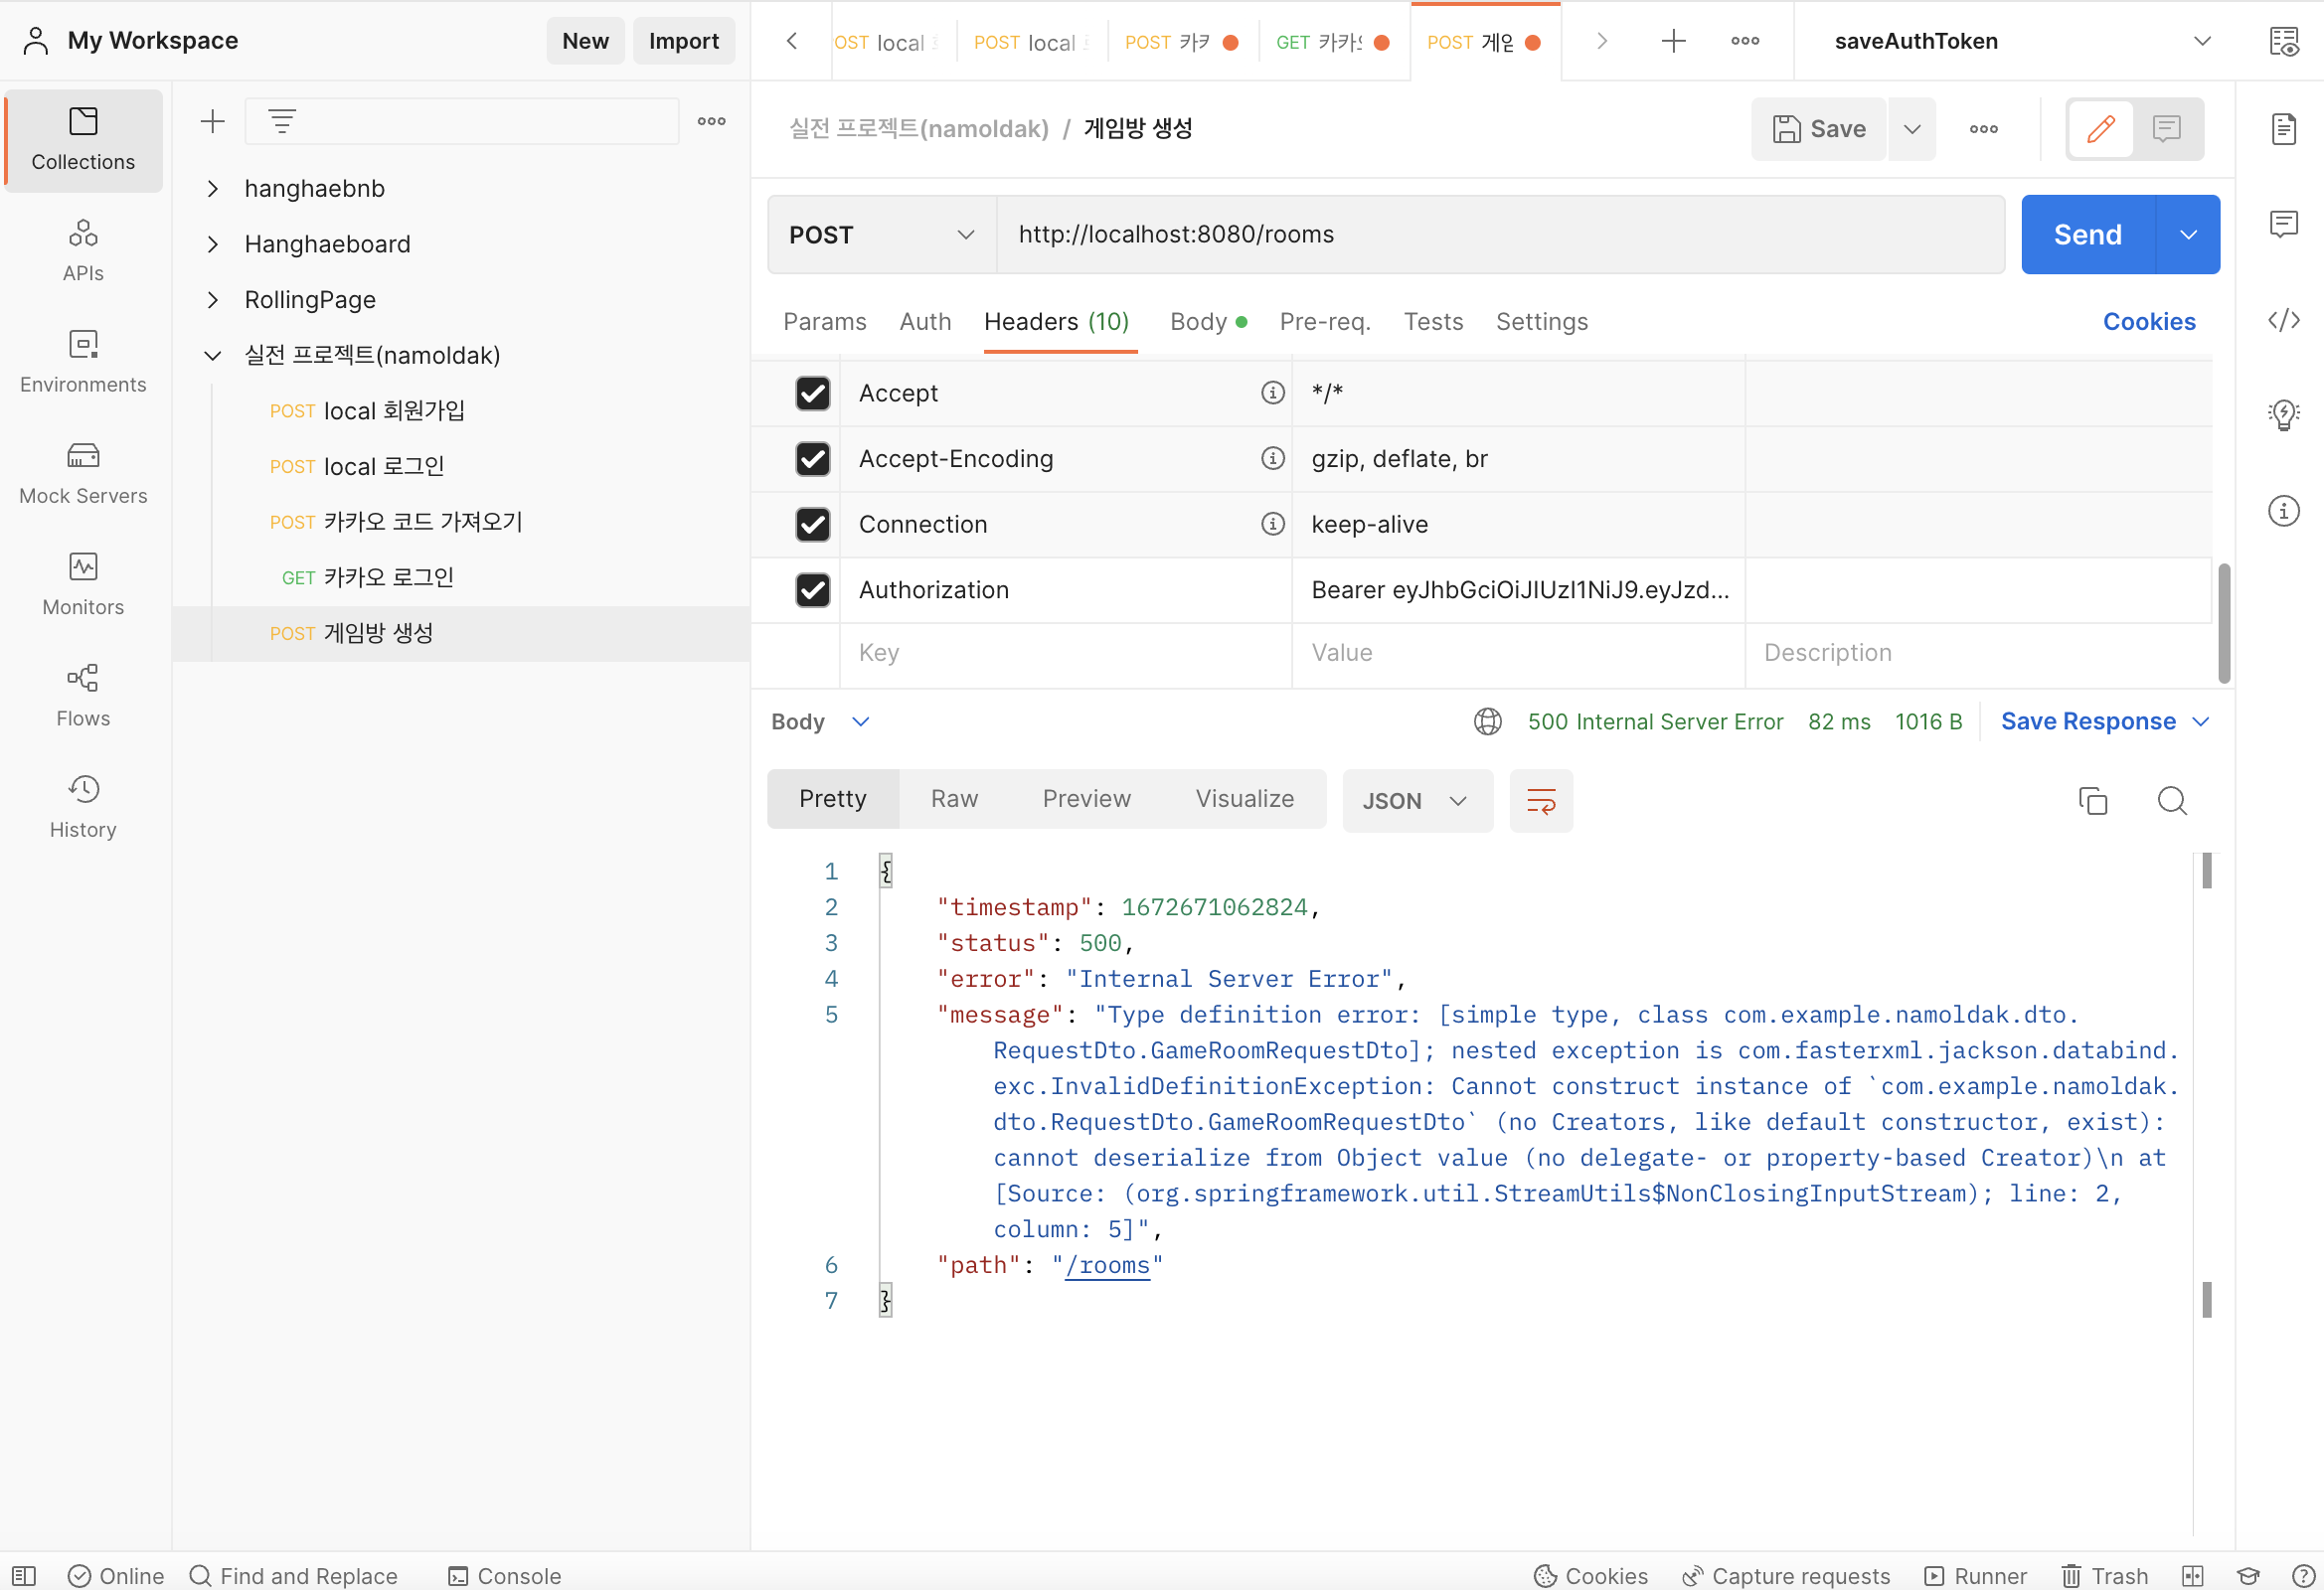
Task: Uncheck the Authorization header checkbox
Action: coord(812,590)
